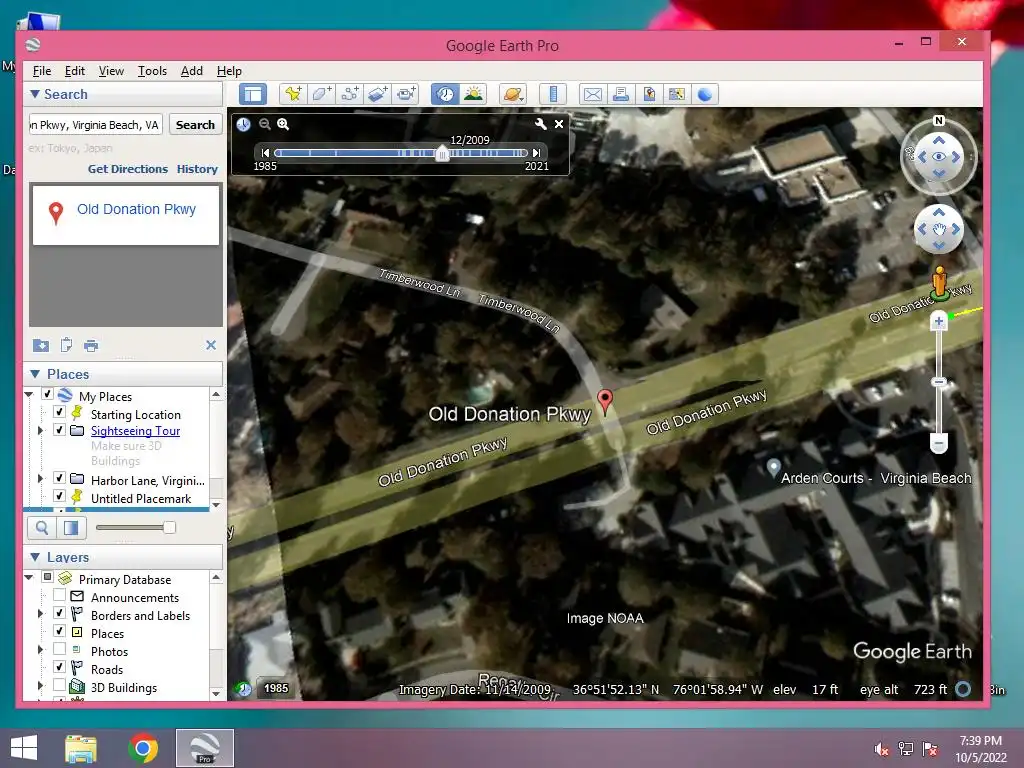
Task: Uncheck the Sightseeing Tour checkbox
Action: [x=59, y=430]
